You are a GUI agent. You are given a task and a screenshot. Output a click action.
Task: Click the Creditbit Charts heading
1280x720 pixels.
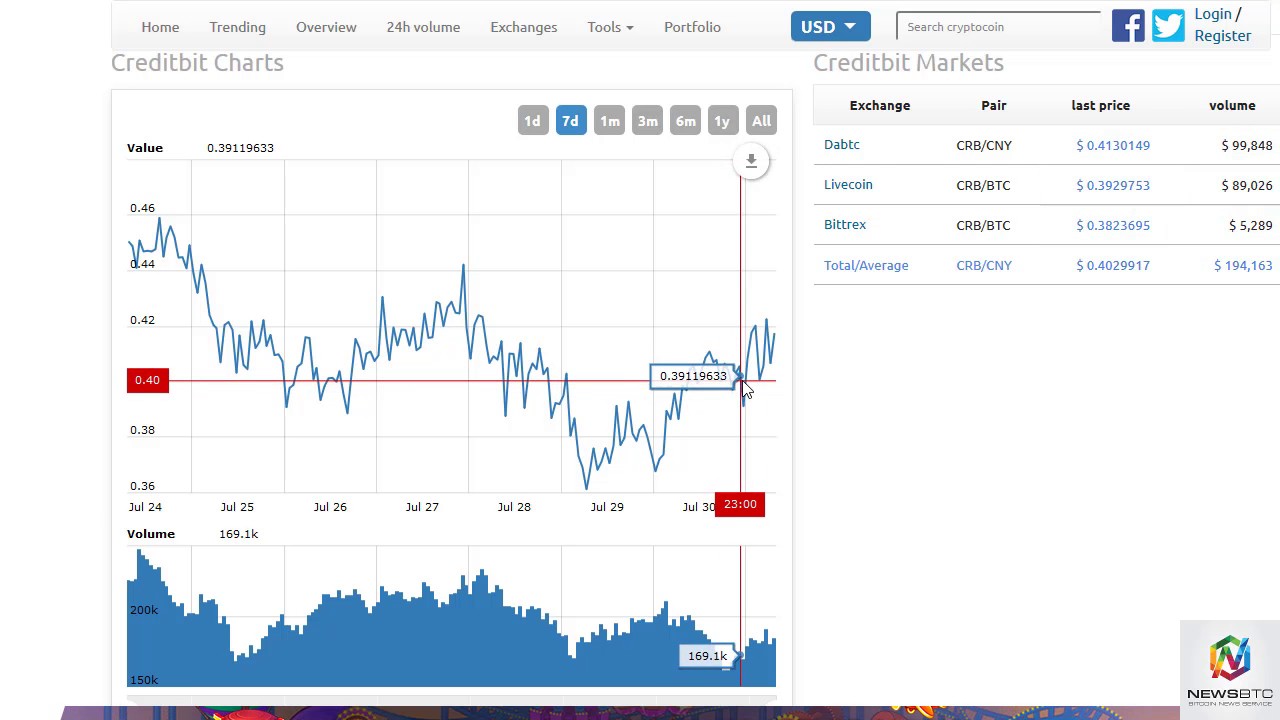coord(197,62)
